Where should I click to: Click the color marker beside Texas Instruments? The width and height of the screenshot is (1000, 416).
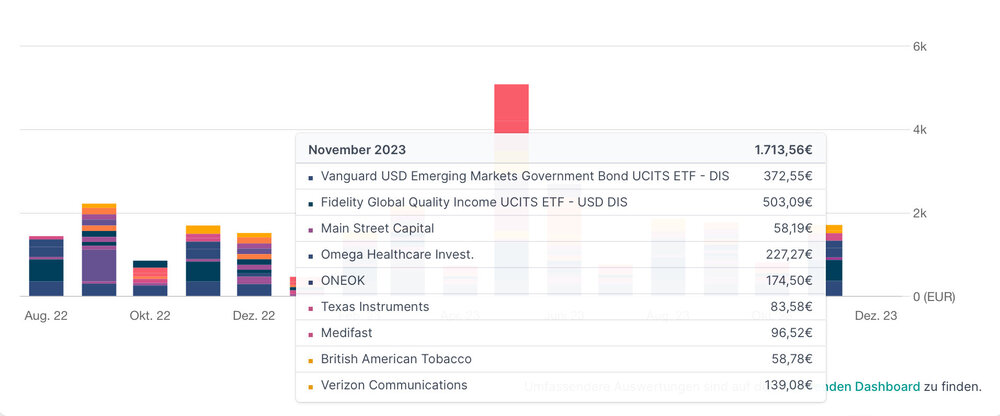click(311, 308)
